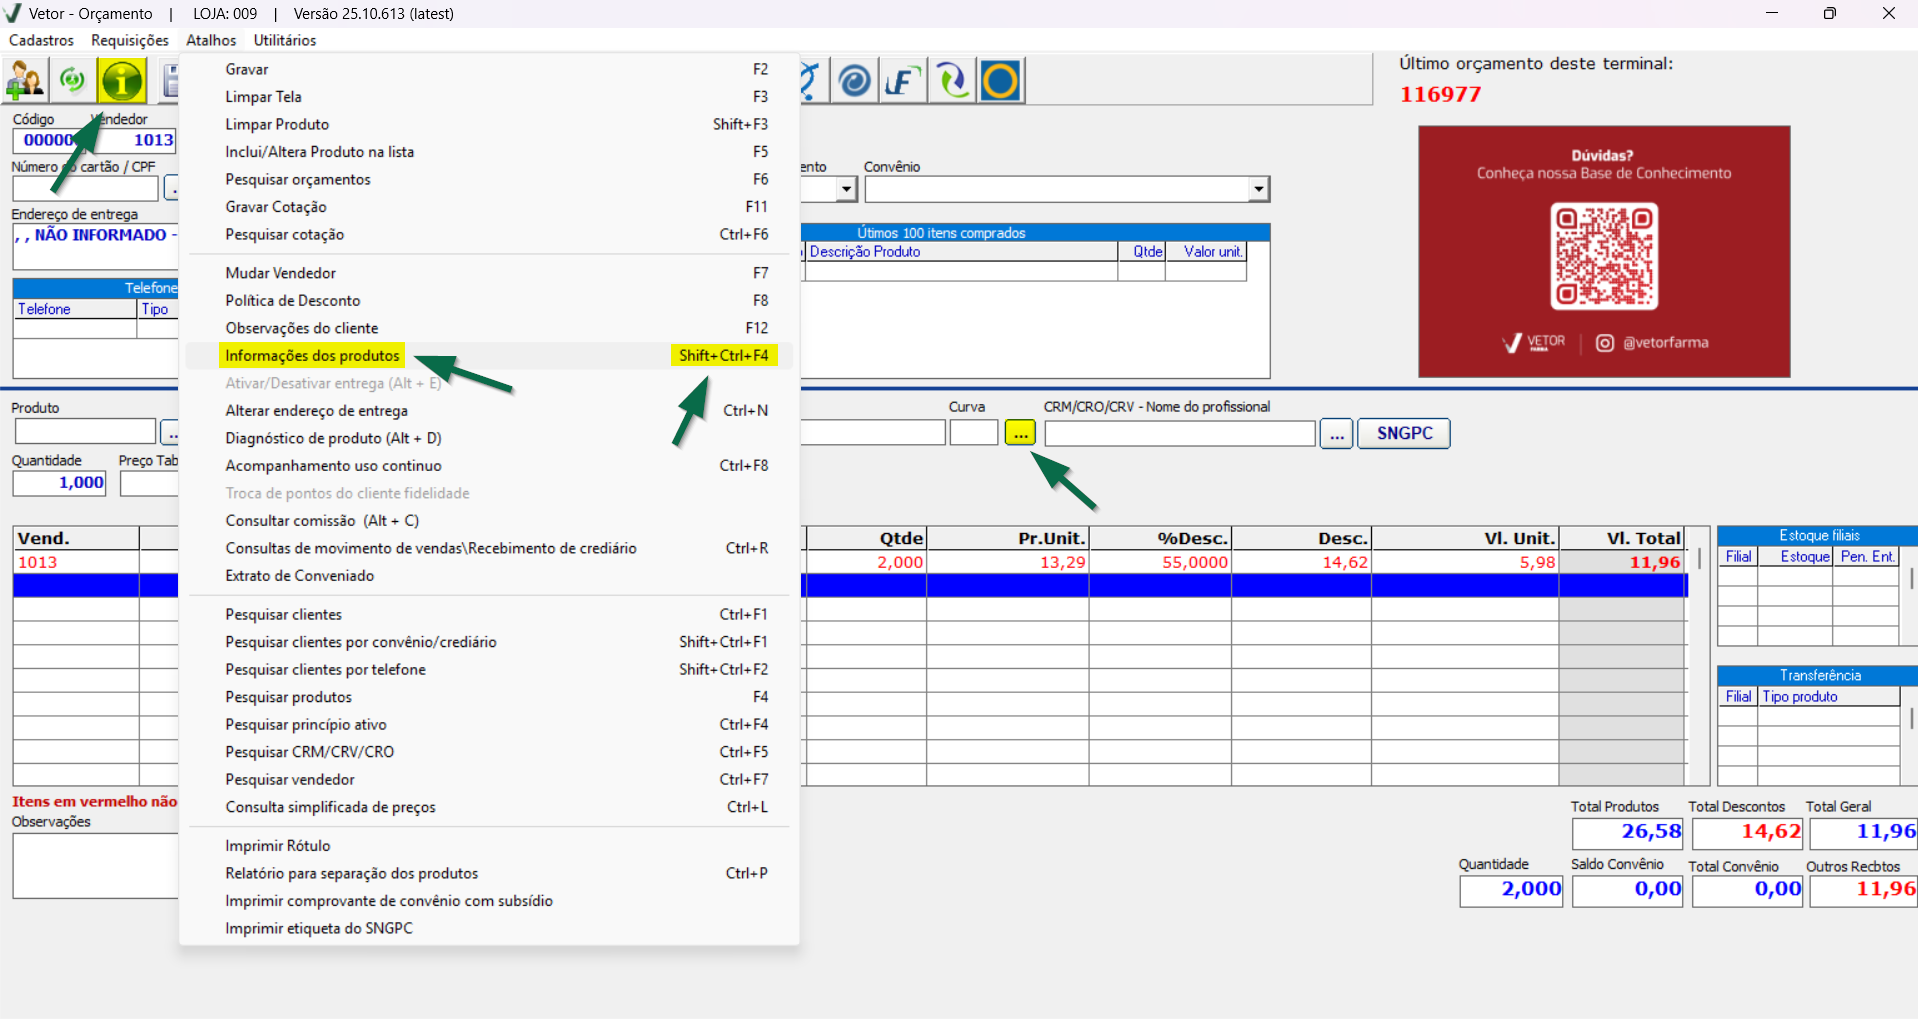
Task: Click the CRM/CRO/CRV professional name field
Action: (1179, 434)
